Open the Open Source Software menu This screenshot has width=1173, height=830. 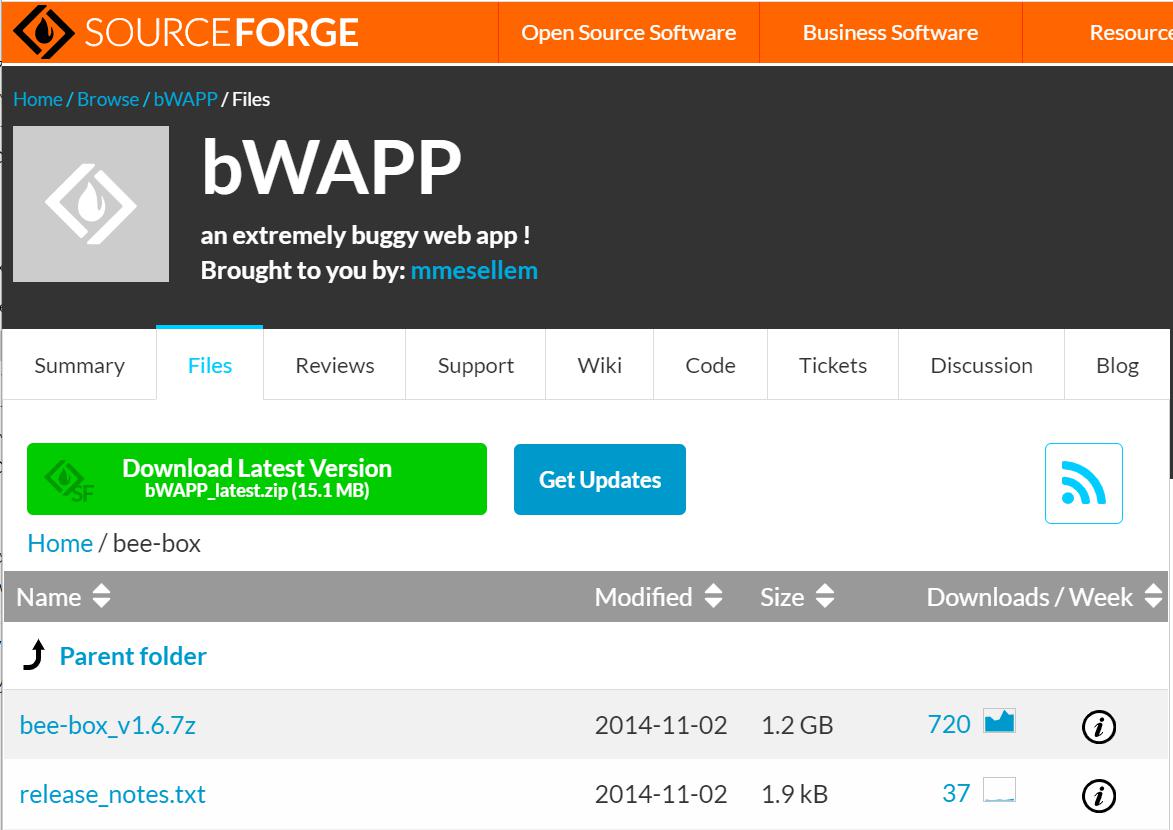tap(628, 32)
